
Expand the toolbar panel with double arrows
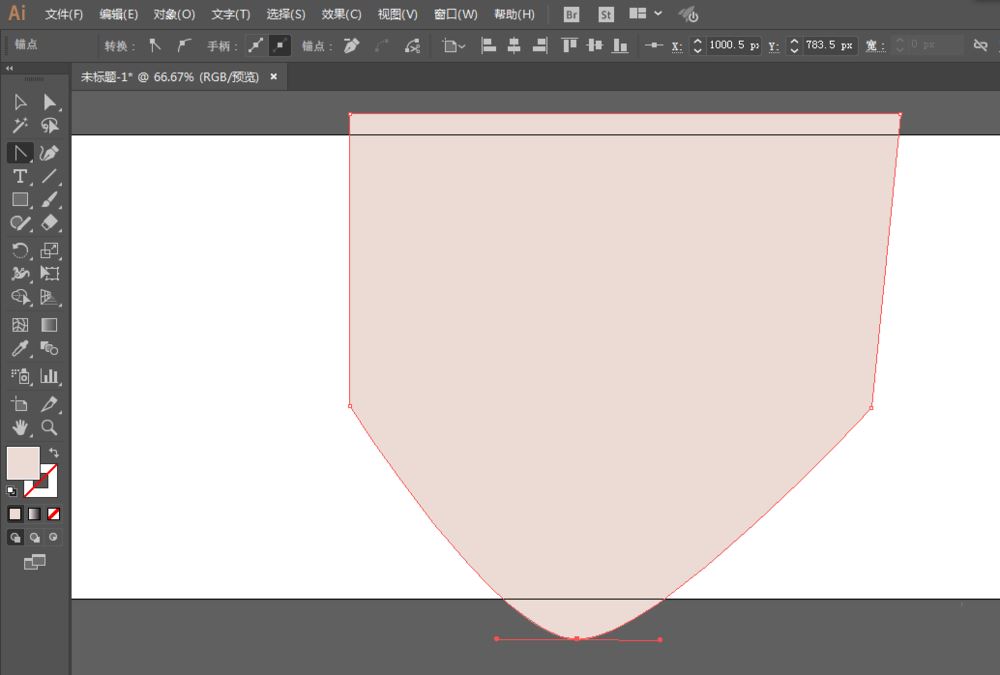pos(10,68)
